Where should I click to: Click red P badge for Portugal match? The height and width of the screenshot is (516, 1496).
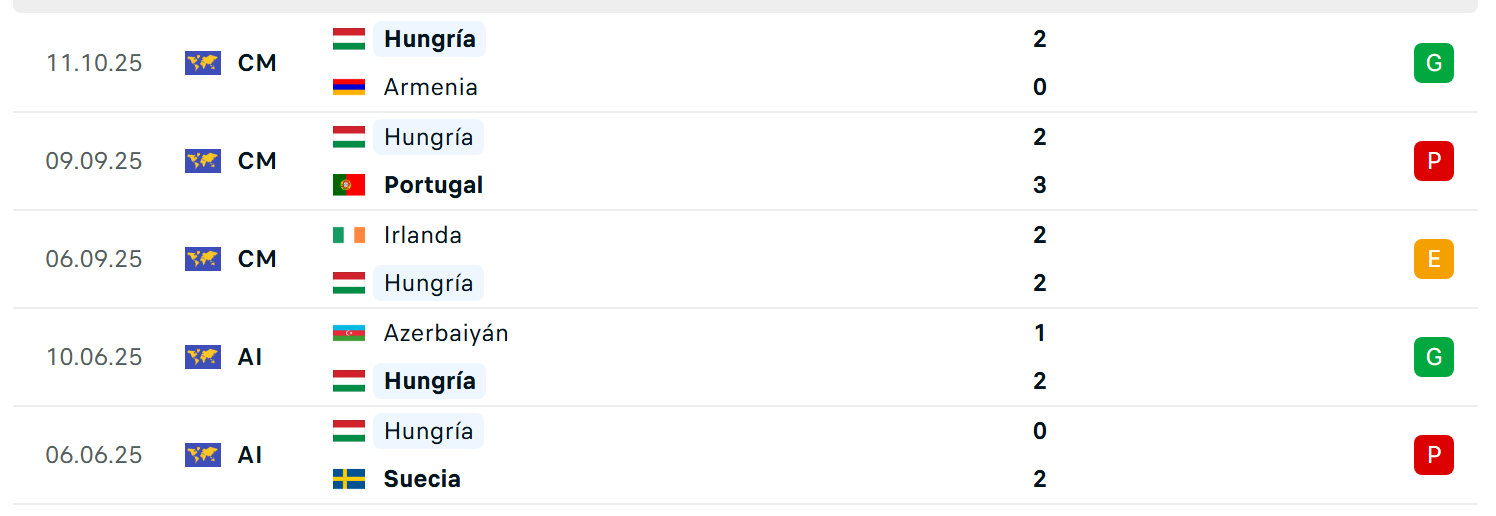(1433, 161)
